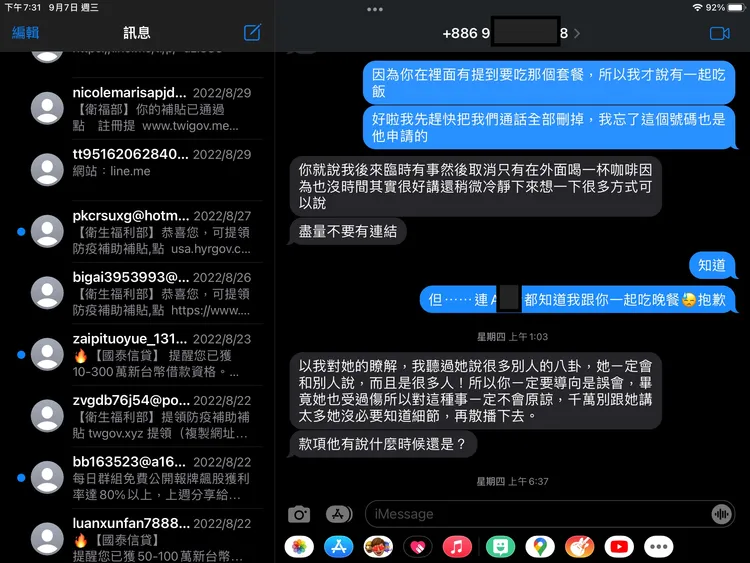Screen dimensions: 750x563
Task: Tap the battery indicator icon
Action: pos(736,8)
